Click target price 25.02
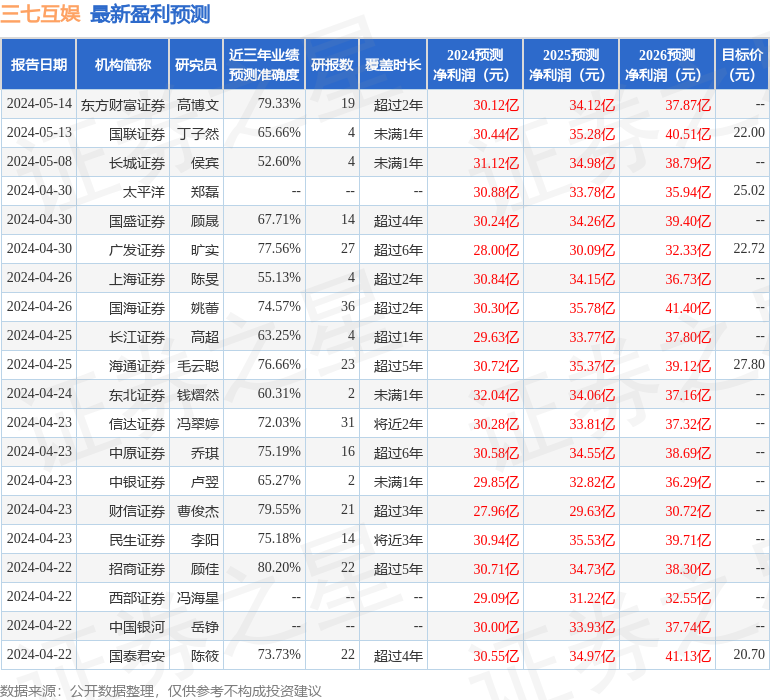Screen dimensions: 770x700 click(x=749, y=191)
